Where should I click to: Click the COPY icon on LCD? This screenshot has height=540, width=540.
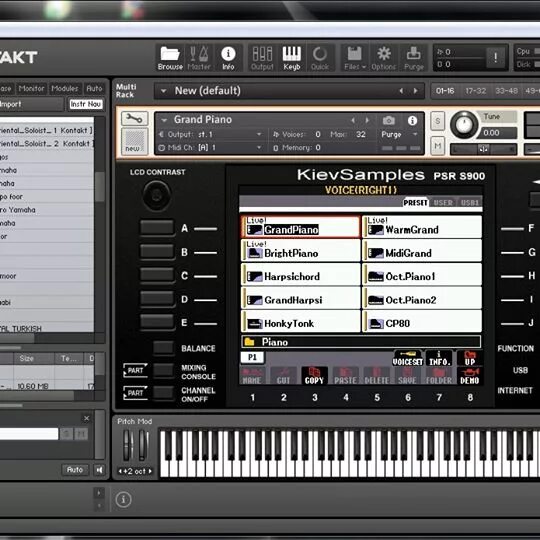[314, 376]
